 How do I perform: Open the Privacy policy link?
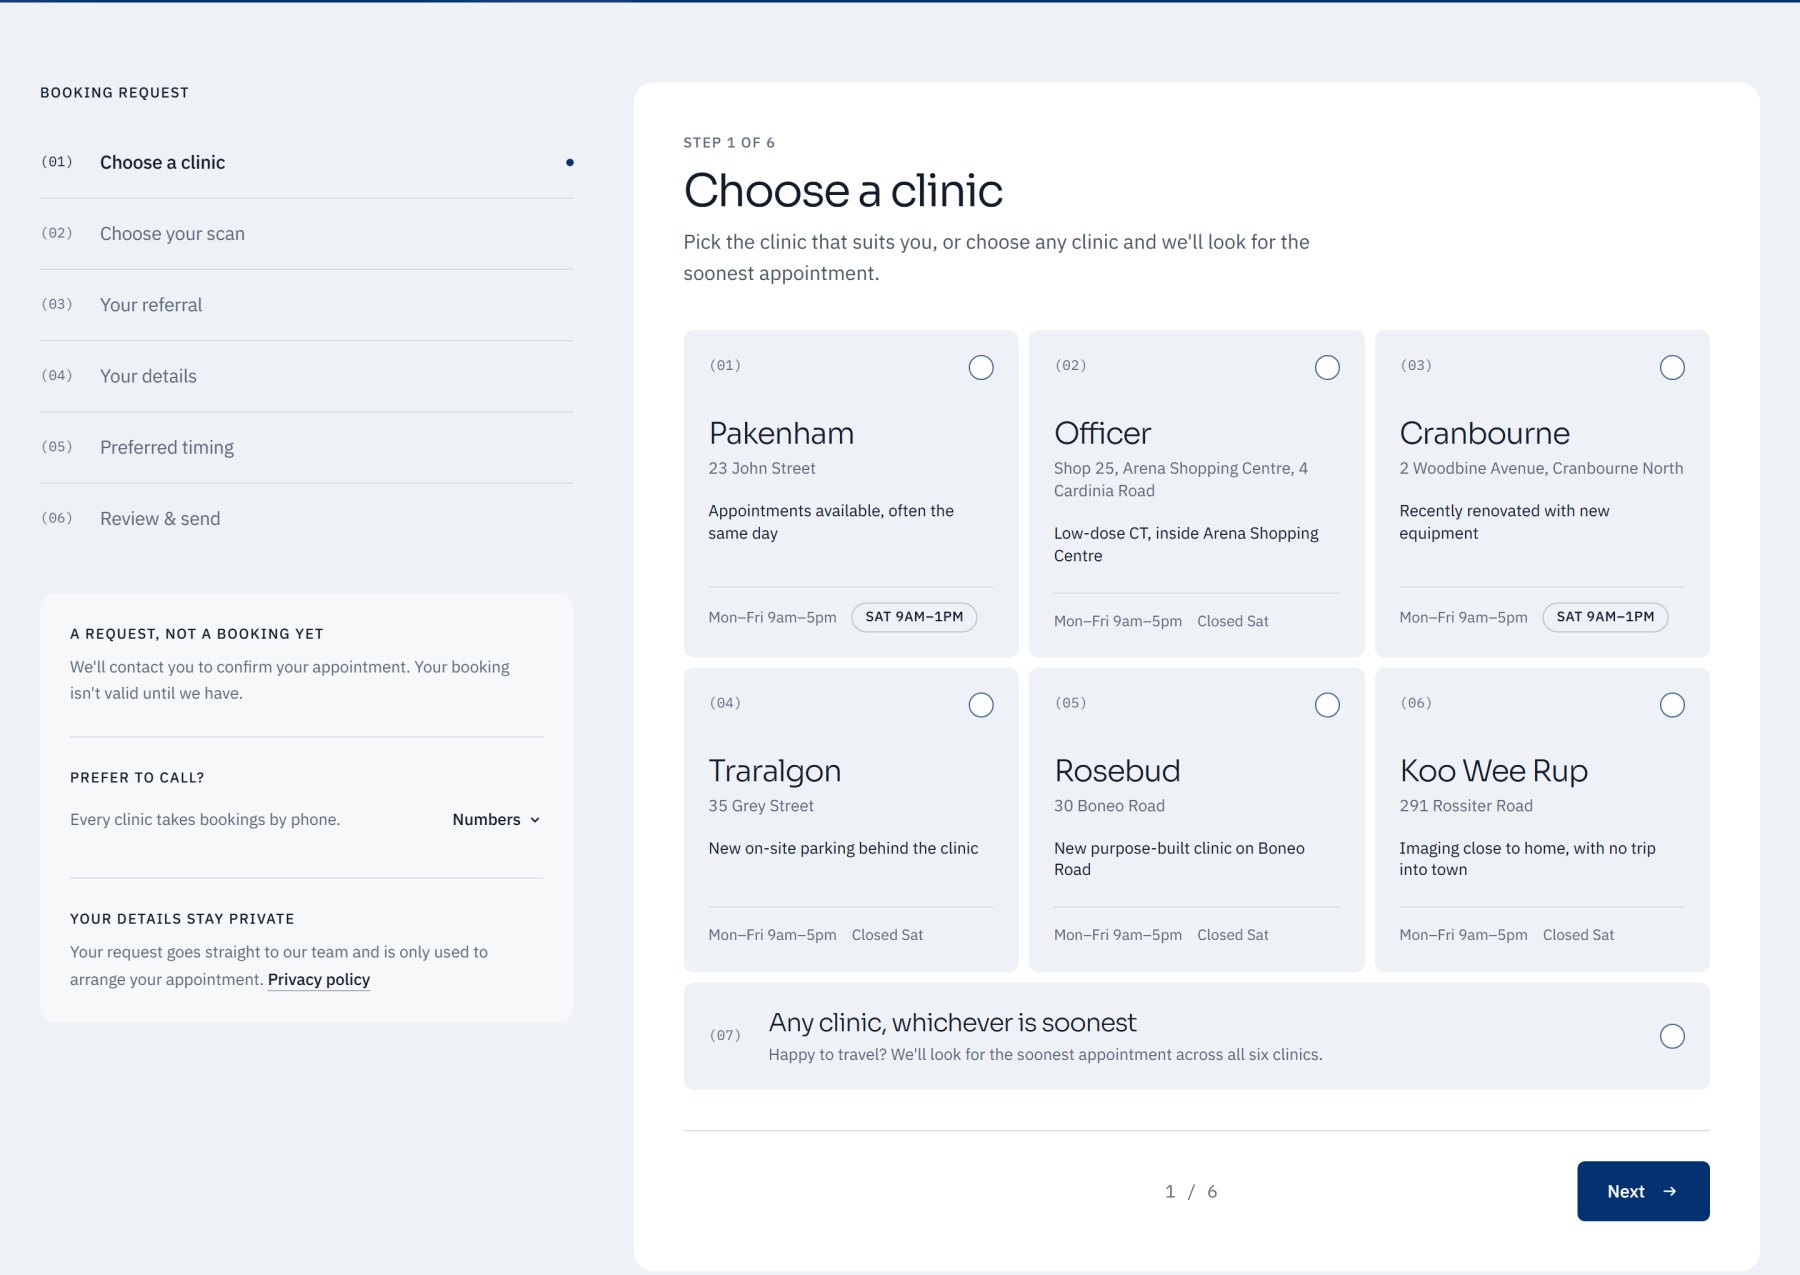point(319,980)
